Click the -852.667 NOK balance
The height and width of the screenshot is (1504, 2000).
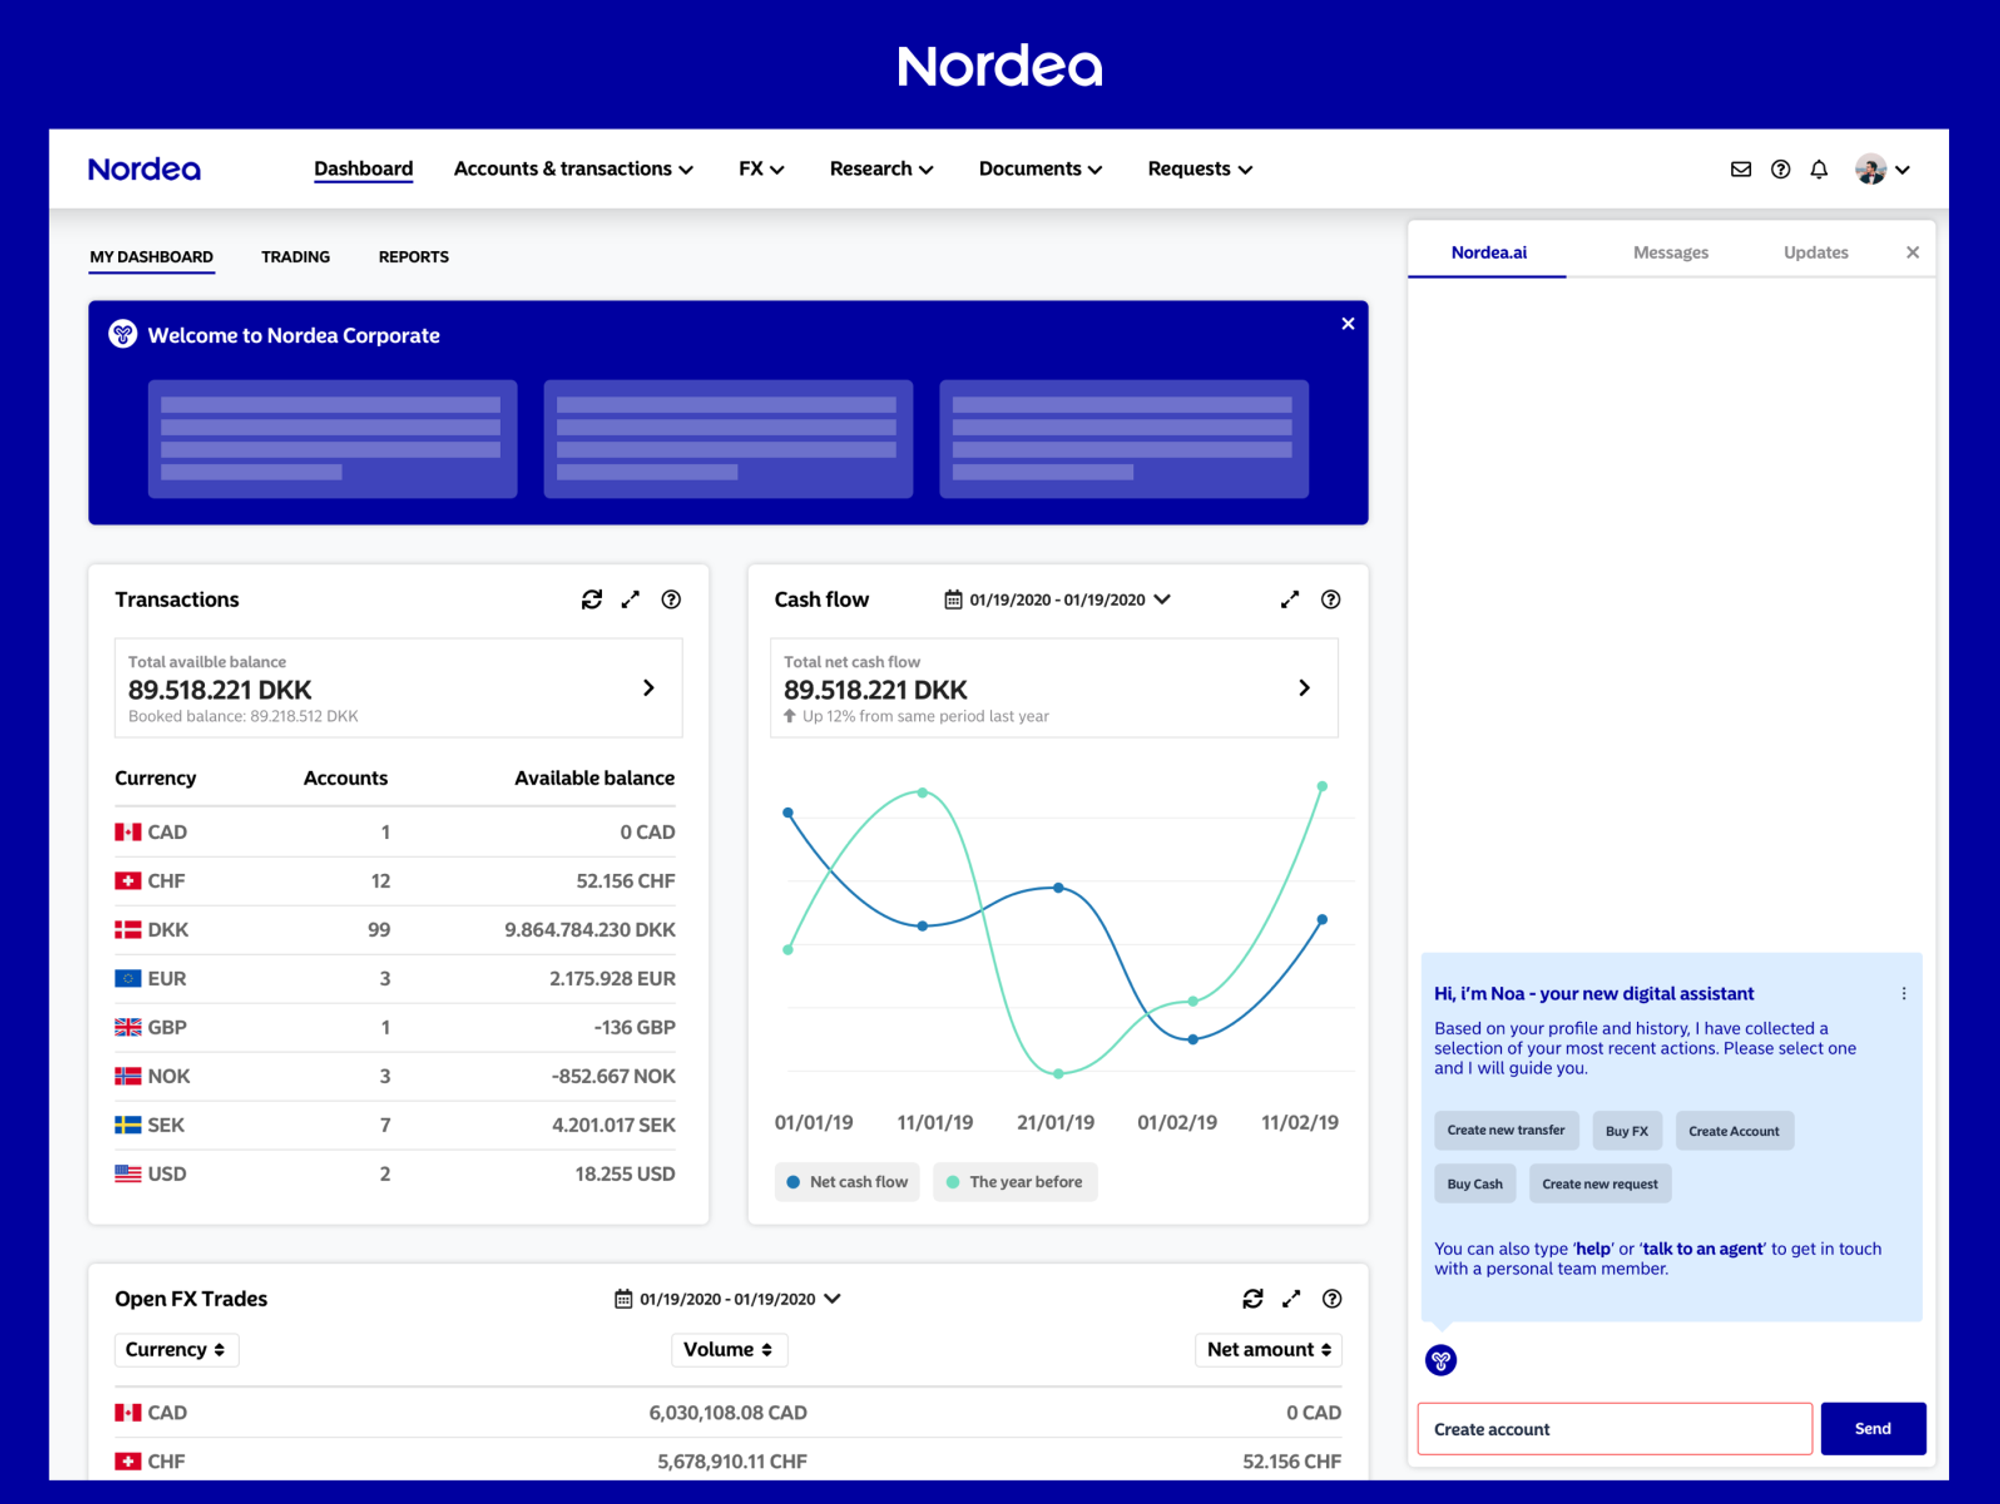(x=613, y=1076)
